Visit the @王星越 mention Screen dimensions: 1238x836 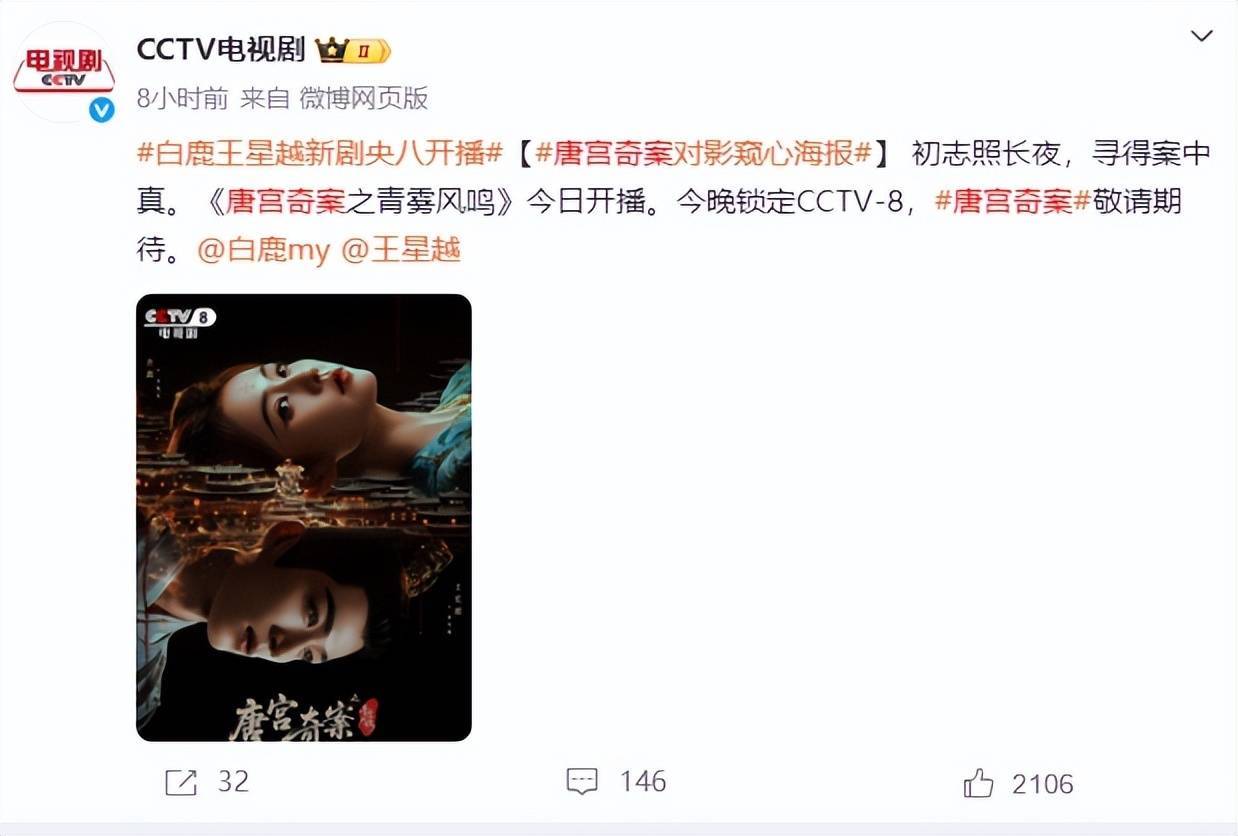click(x=402, y=250)
